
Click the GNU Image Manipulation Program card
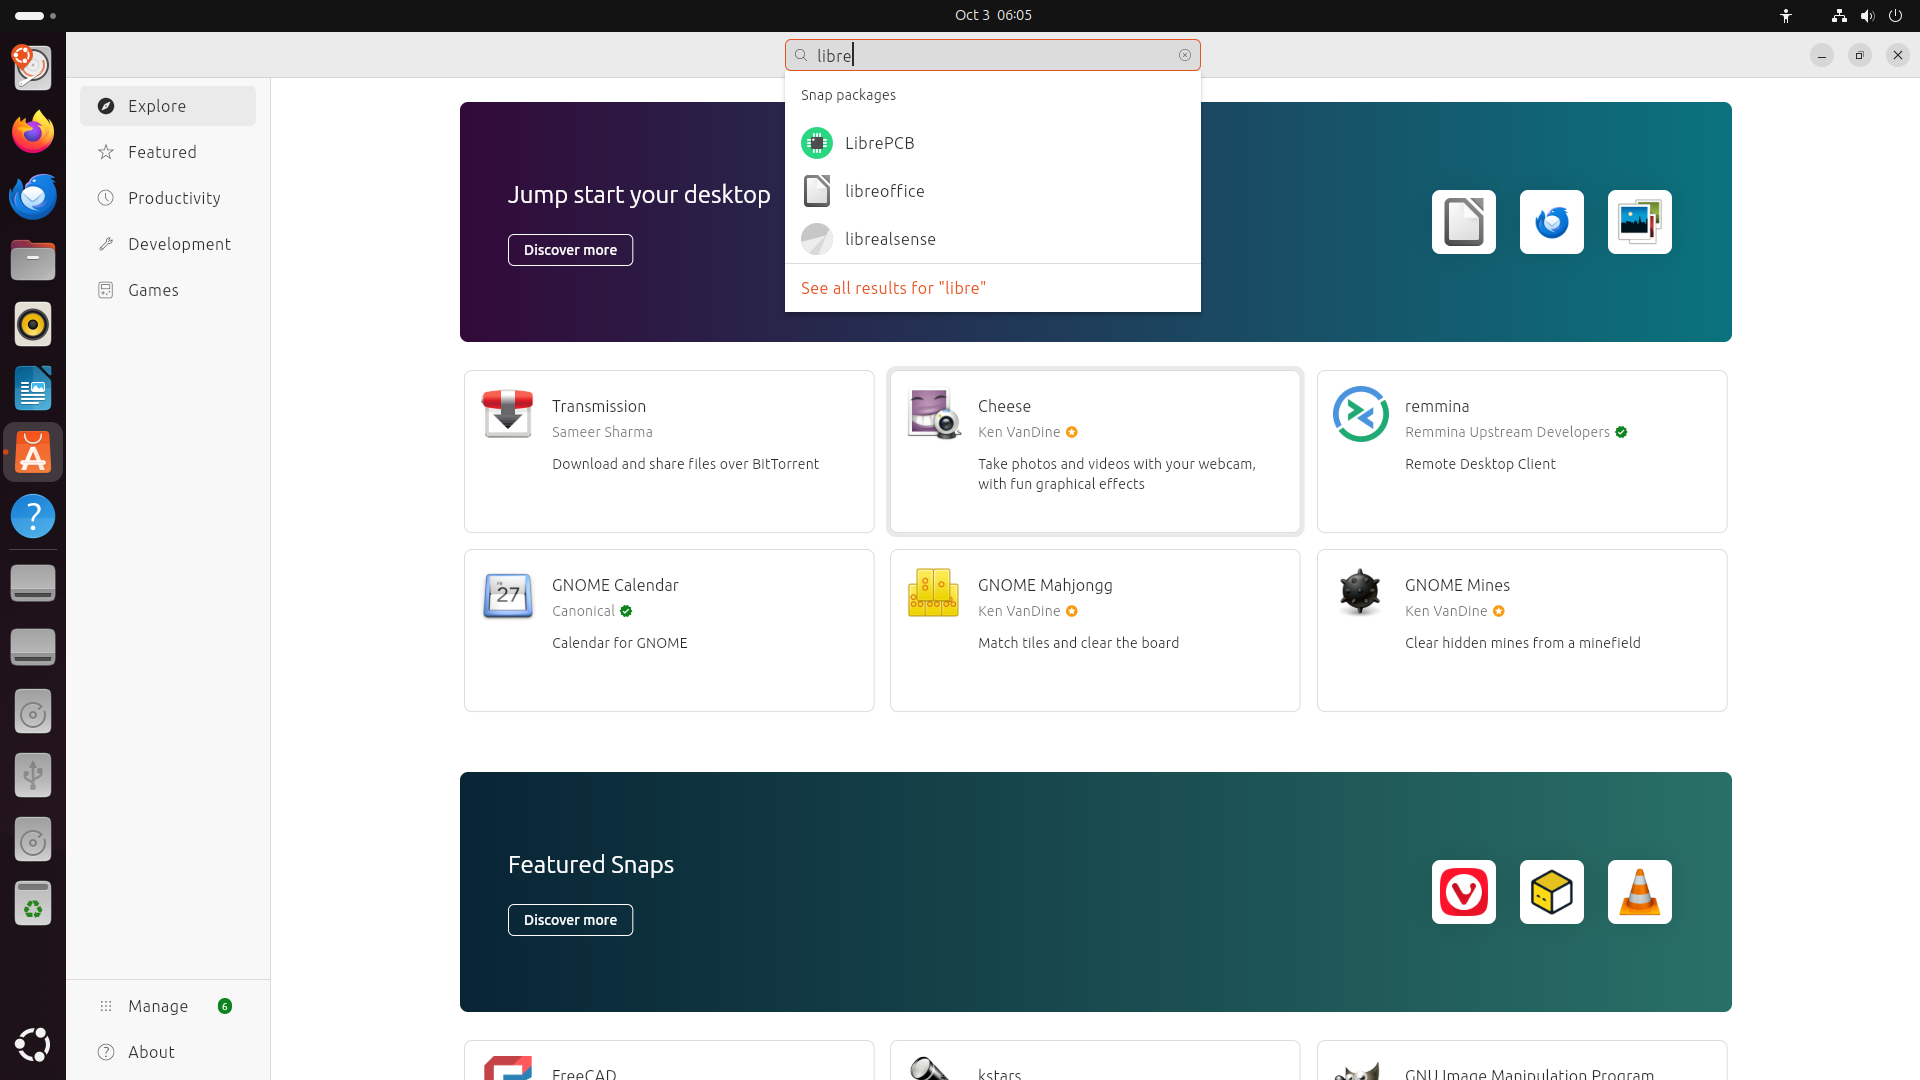1522,1060
